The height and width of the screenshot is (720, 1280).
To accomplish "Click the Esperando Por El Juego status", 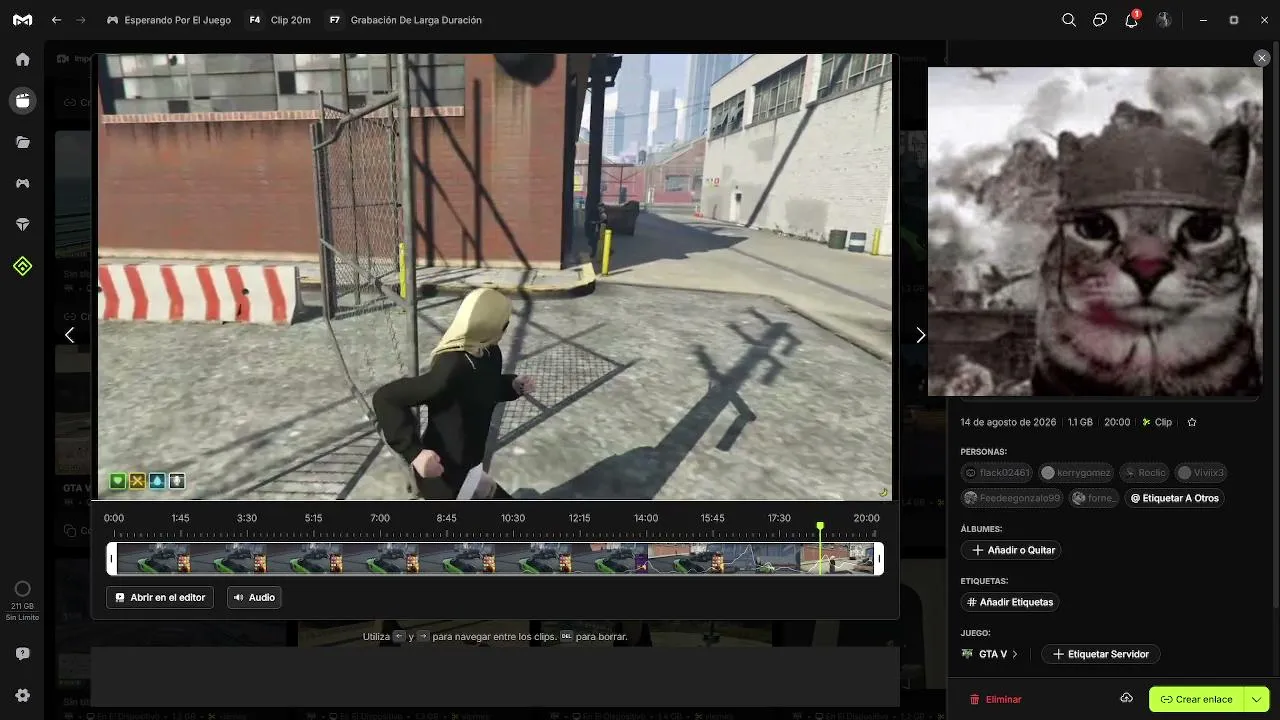I will 168,20.
